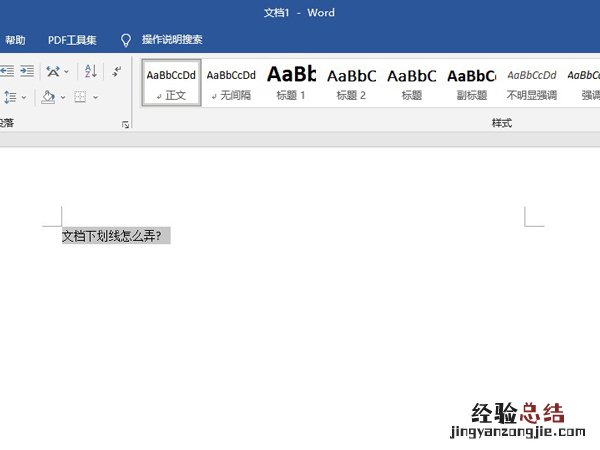This screenshot has width=600, height=450.
Task: Click the Increase Indent icon
Action: pos(27,71)
